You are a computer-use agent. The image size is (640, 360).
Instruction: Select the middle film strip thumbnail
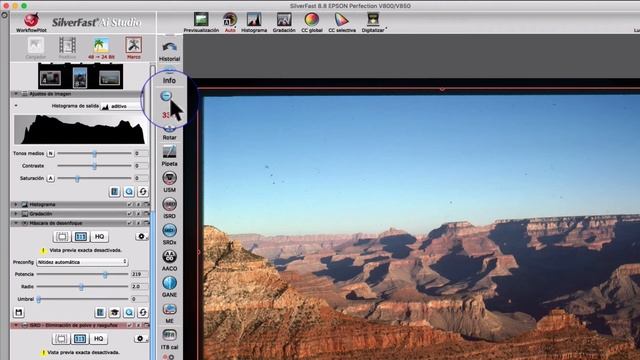pyautogui.click(x=80, y=78)
